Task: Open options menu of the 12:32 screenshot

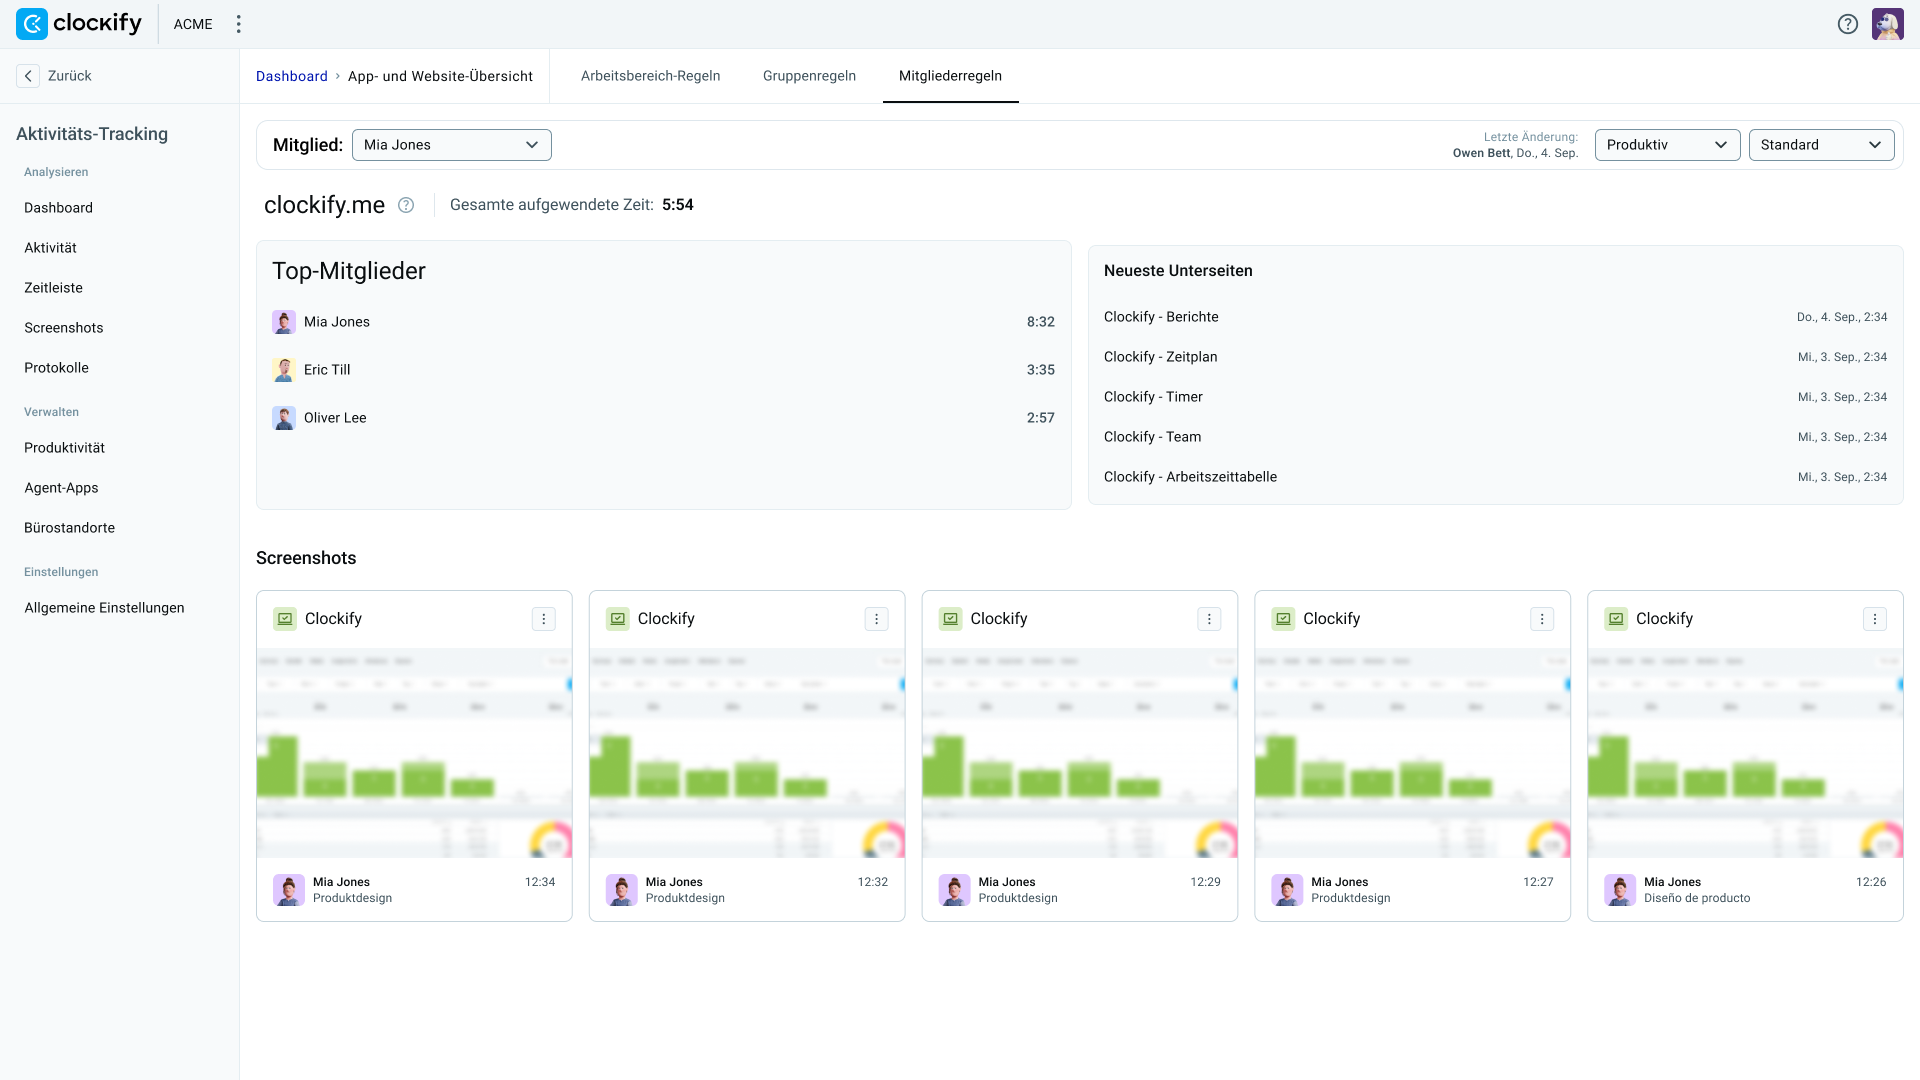Action: (x=877, y=619)
